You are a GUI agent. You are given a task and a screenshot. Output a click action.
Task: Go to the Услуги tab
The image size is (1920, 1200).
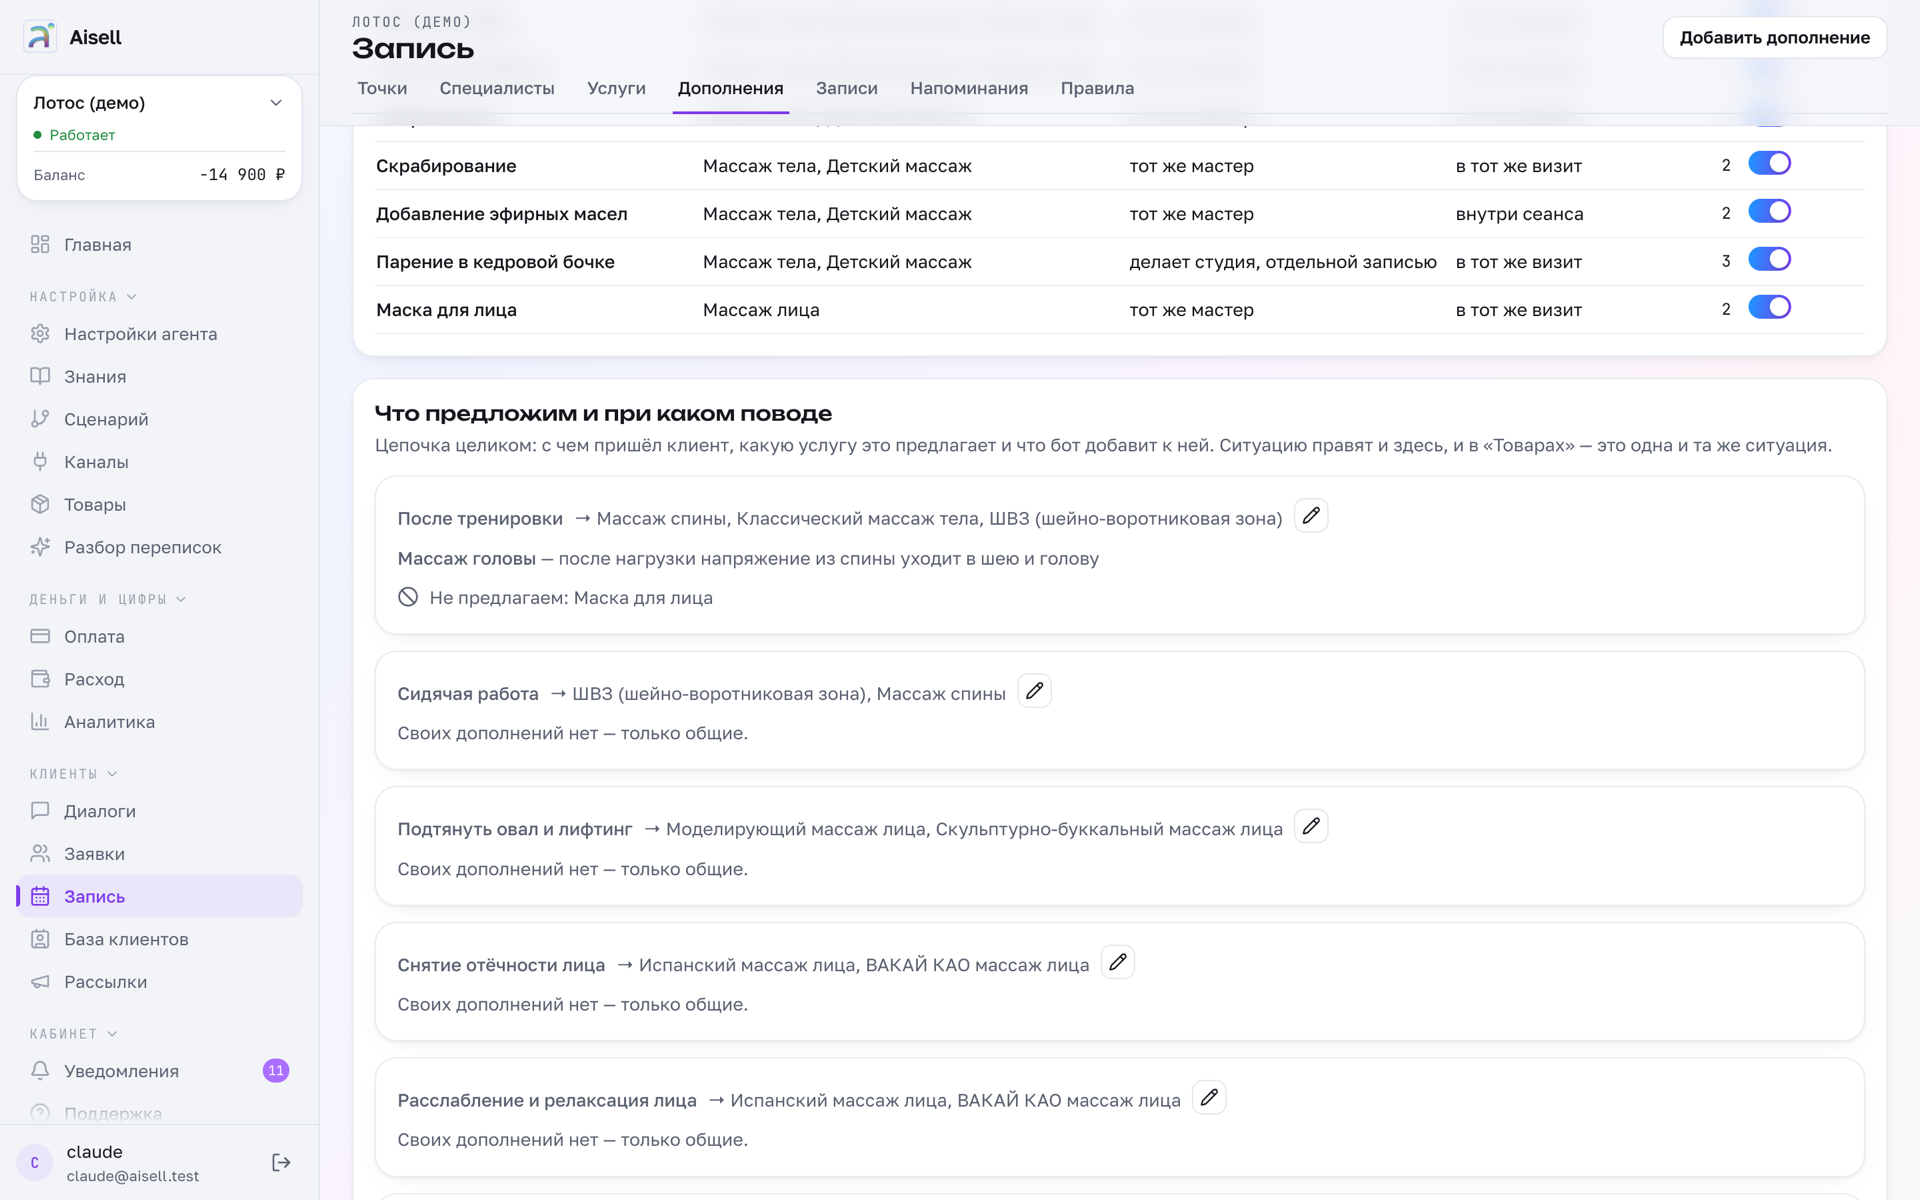(616, 88)
